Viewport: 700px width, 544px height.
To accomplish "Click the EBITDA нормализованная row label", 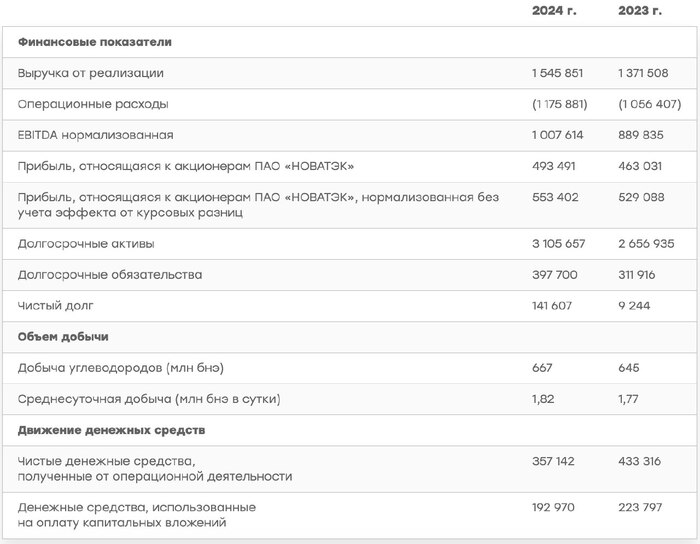I will [x=96, y=135].
